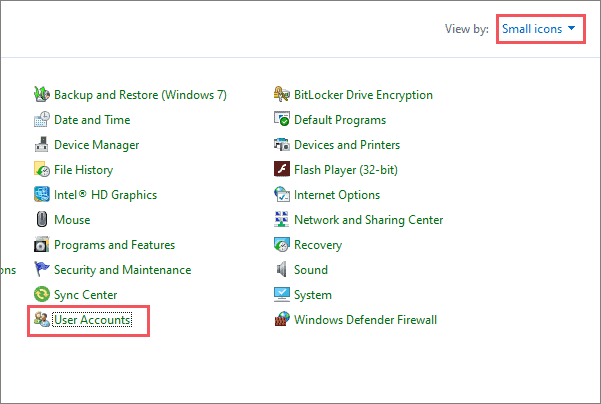Open the Mouse settings link

72,220
